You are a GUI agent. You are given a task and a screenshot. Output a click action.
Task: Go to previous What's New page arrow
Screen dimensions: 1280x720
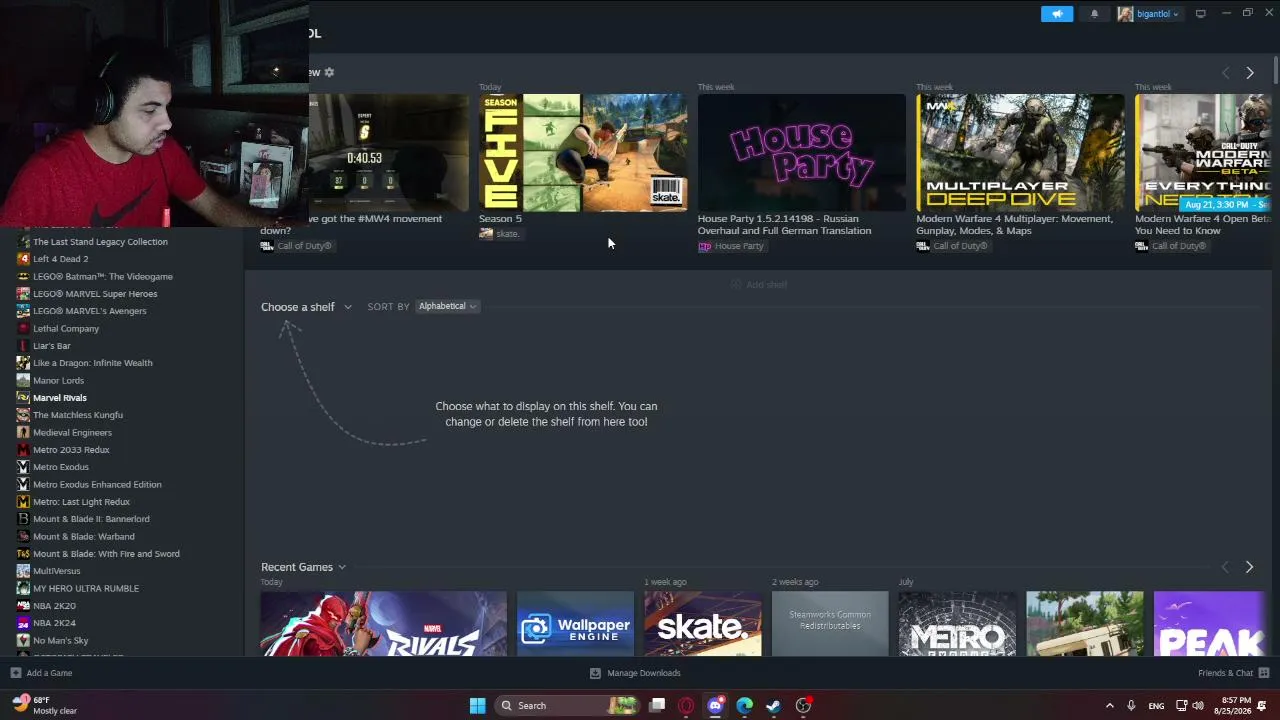[1226, 73]
